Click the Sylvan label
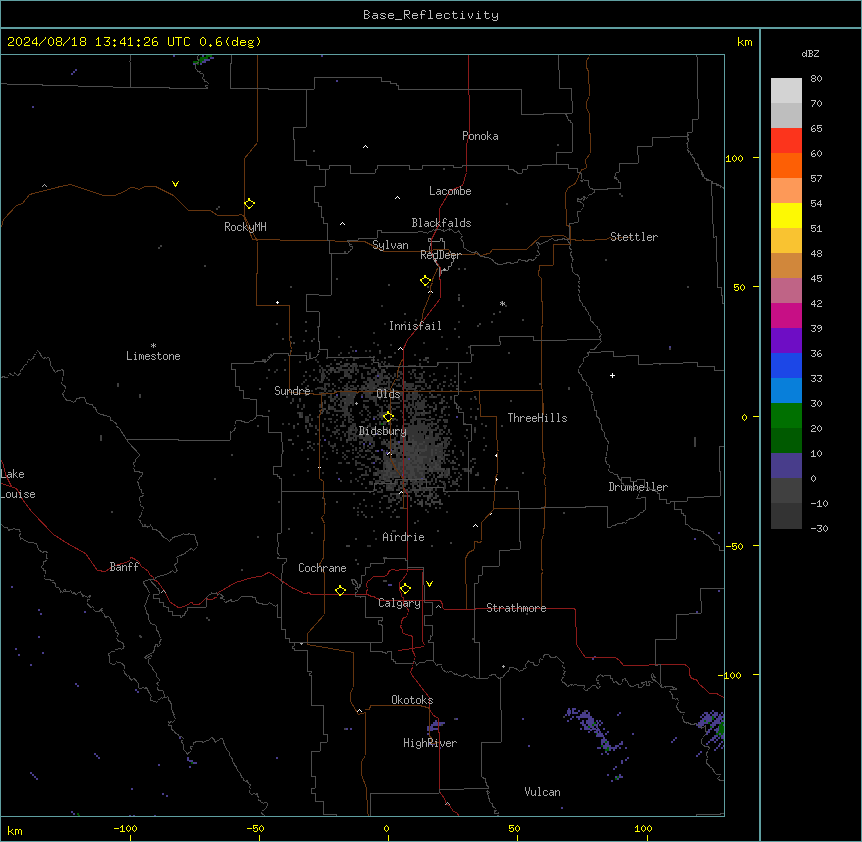Image resolution: width=862 pixels, height=842 pixels. [390, 245]
